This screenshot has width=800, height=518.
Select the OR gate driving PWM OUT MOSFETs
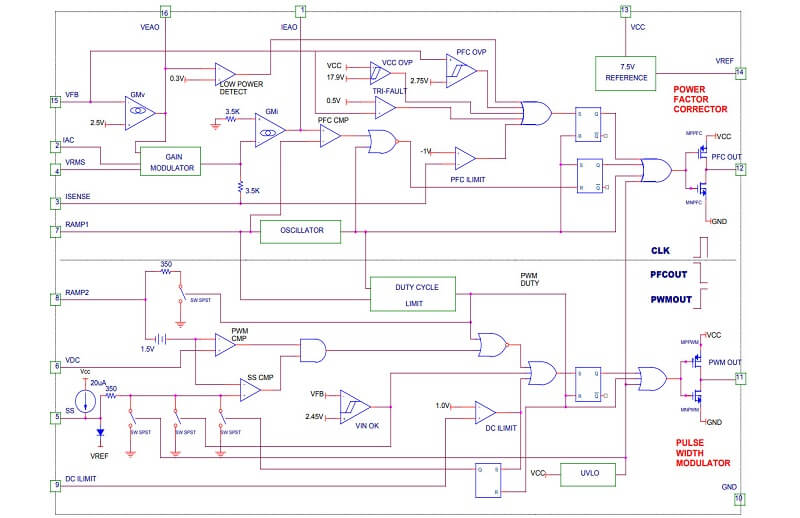click(x=653, y=379)
